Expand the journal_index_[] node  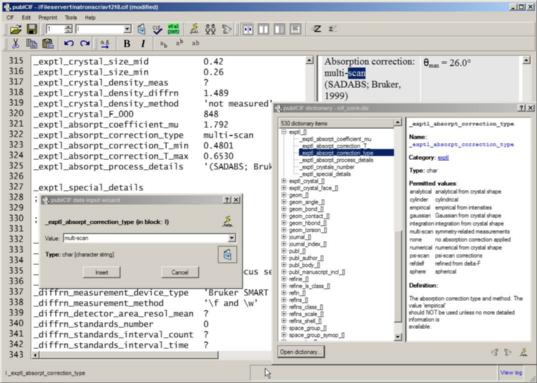[x=284, y=244]
